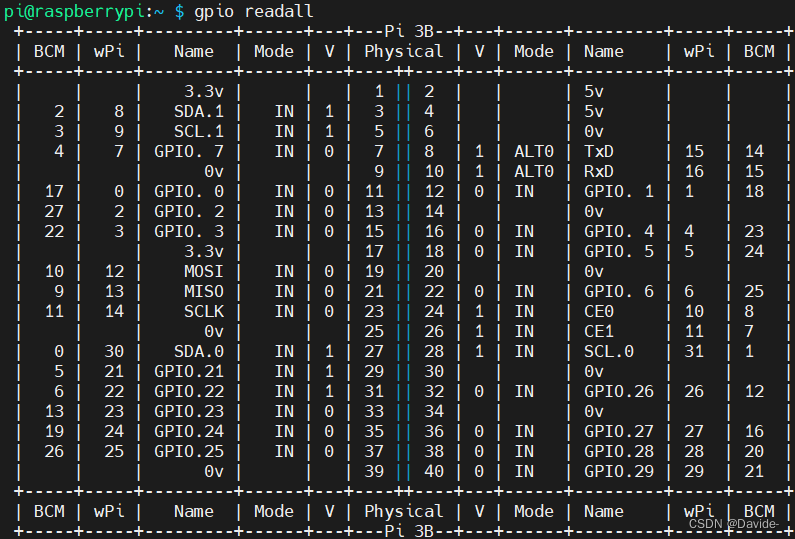This screenshot has height=539, width=795.
Task: Select the ALT0 mode for TxD row
Action: (534, 151)
